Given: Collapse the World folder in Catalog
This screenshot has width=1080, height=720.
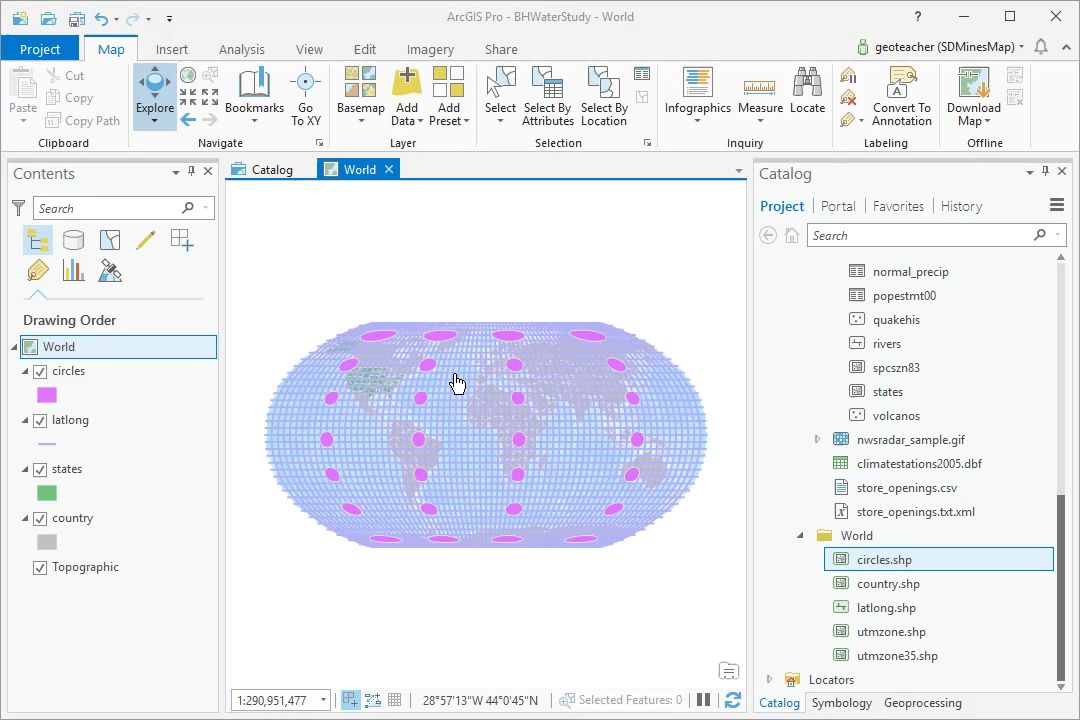Looking at the screenshot, I should [x=800, y=536].
